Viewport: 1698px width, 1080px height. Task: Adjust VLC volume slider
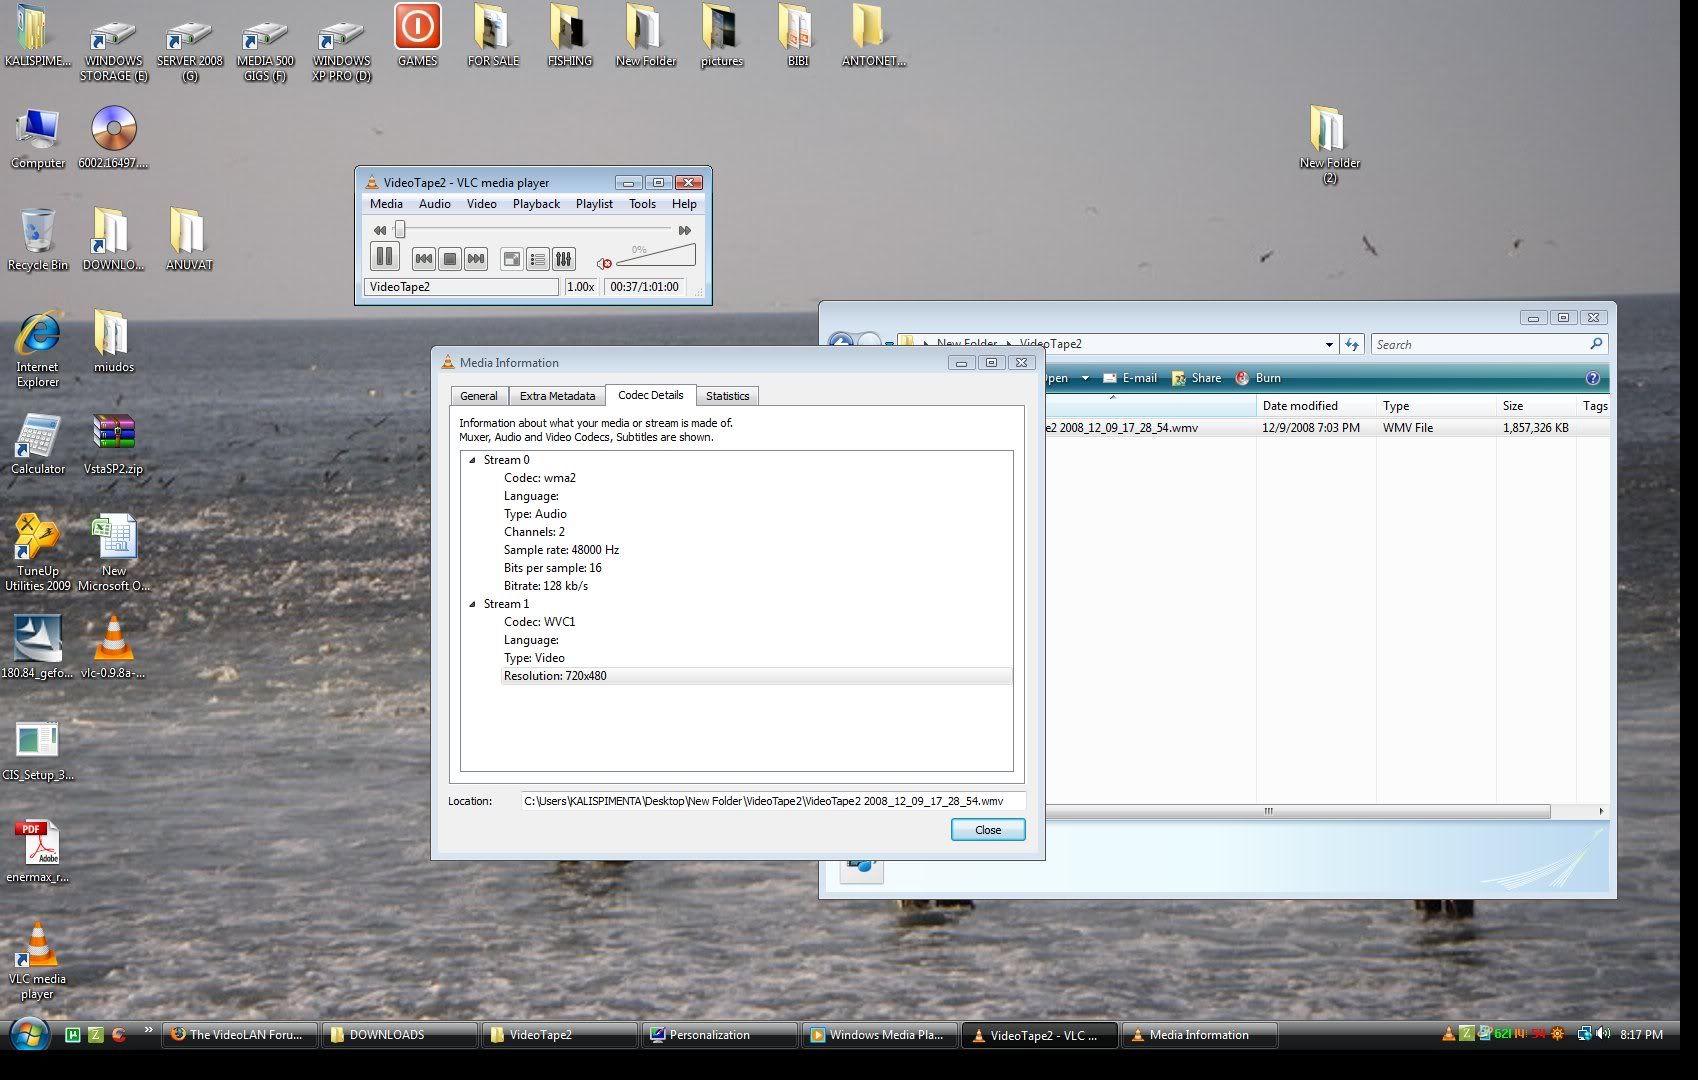(655, 255)
